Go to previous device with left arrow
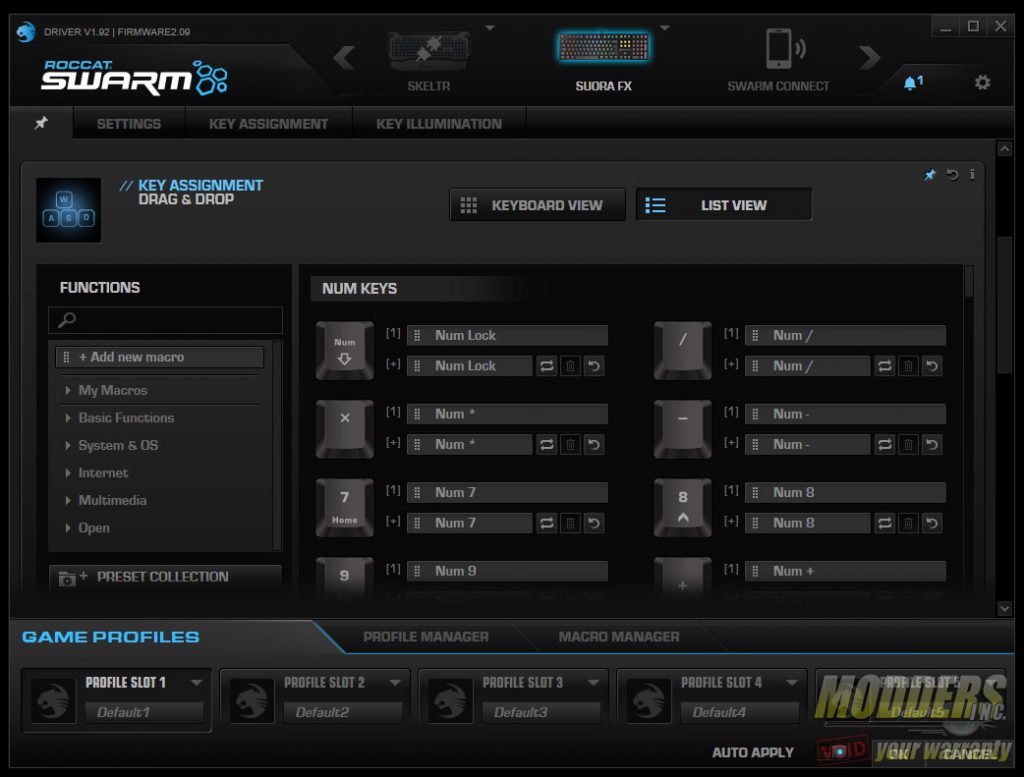 [x=344, y=57]
